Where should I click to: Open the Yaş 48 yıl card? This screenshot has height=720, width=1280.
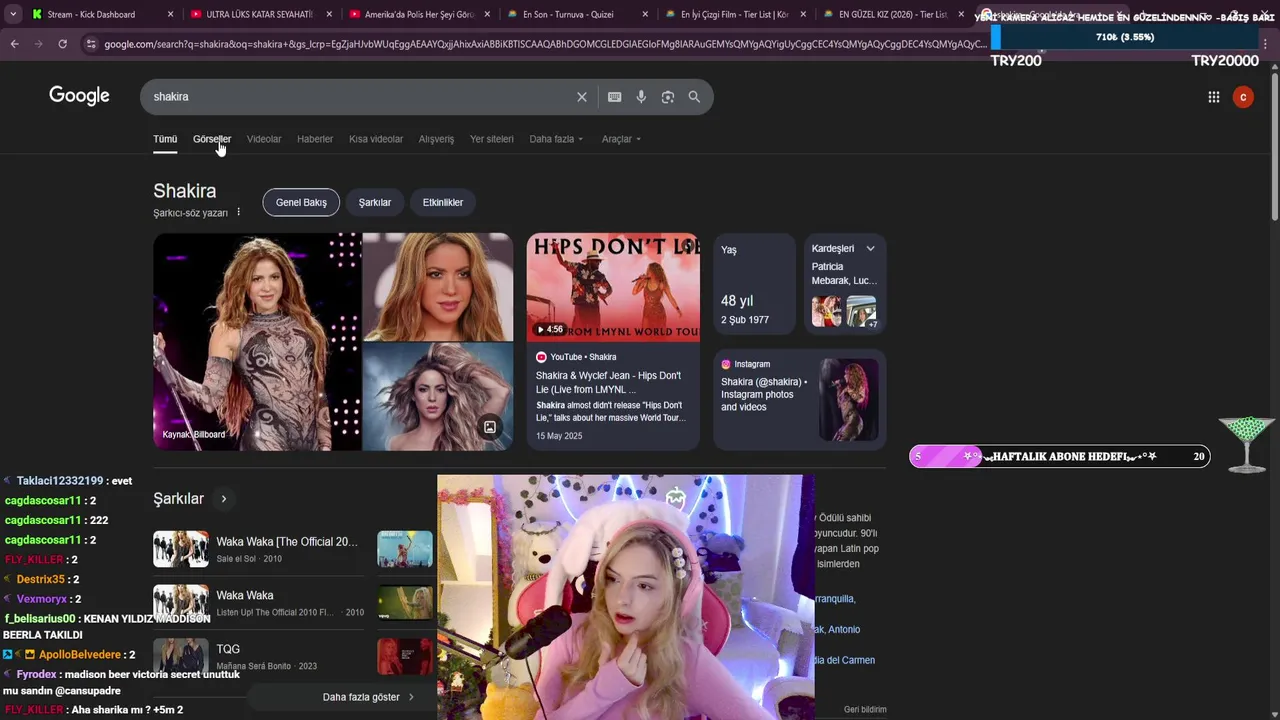tap(755, 286)
